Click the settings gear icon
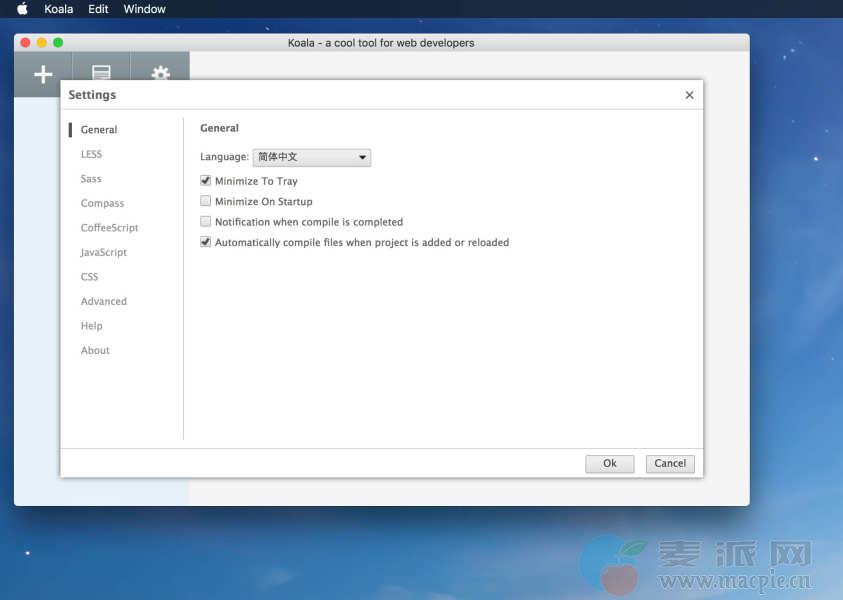843x600 pixels. [160, 73]
